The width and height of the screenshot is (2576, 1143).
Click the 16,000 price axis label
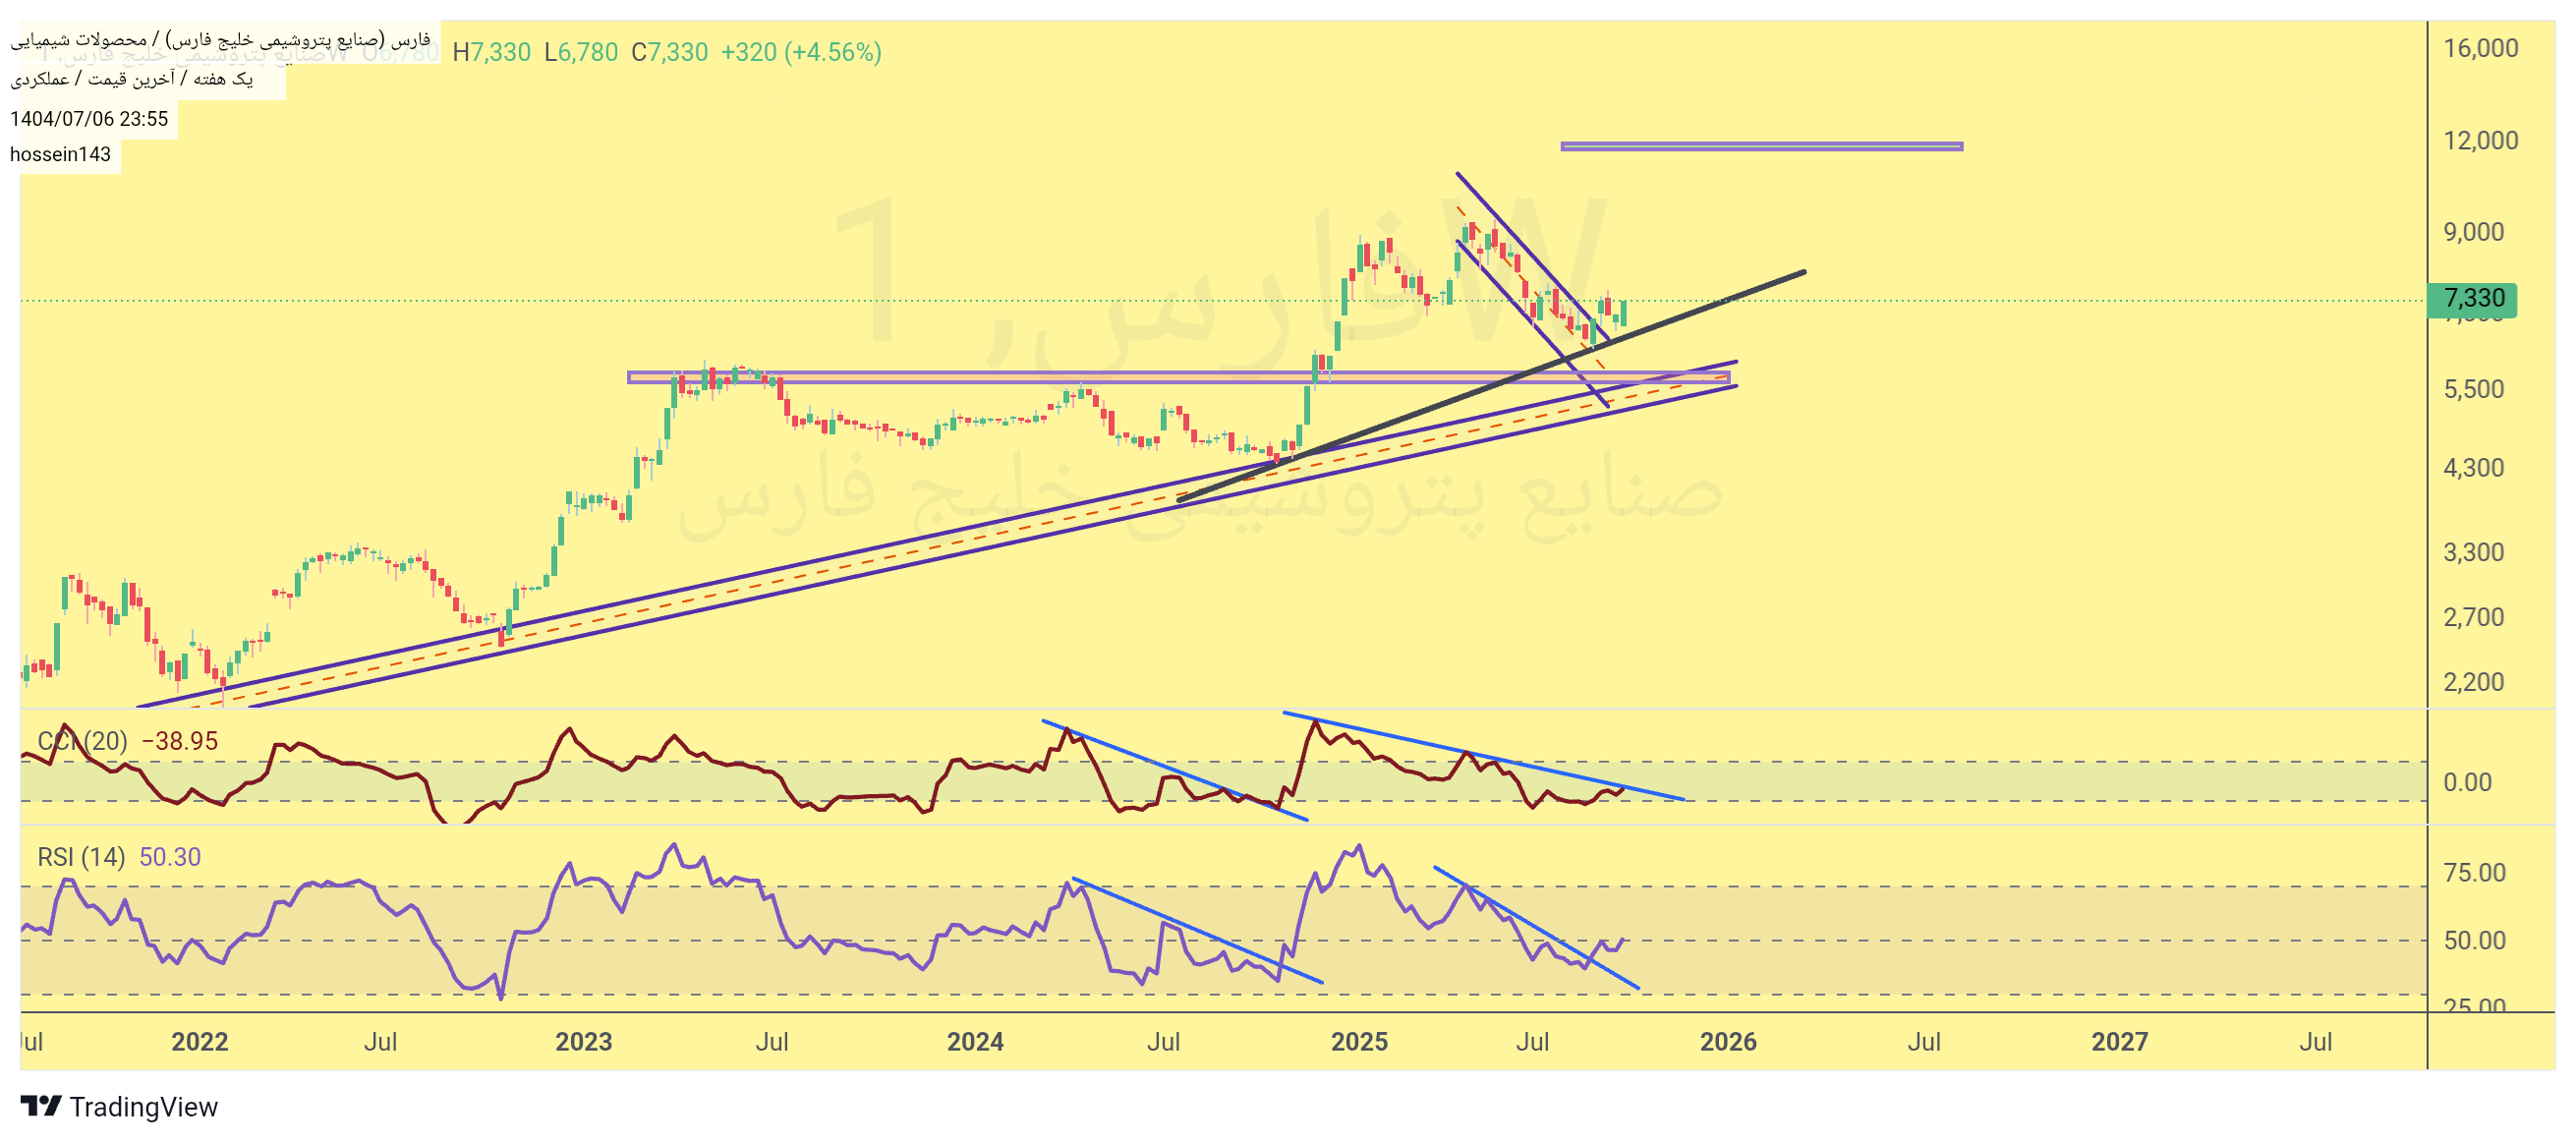point(2480,48)
